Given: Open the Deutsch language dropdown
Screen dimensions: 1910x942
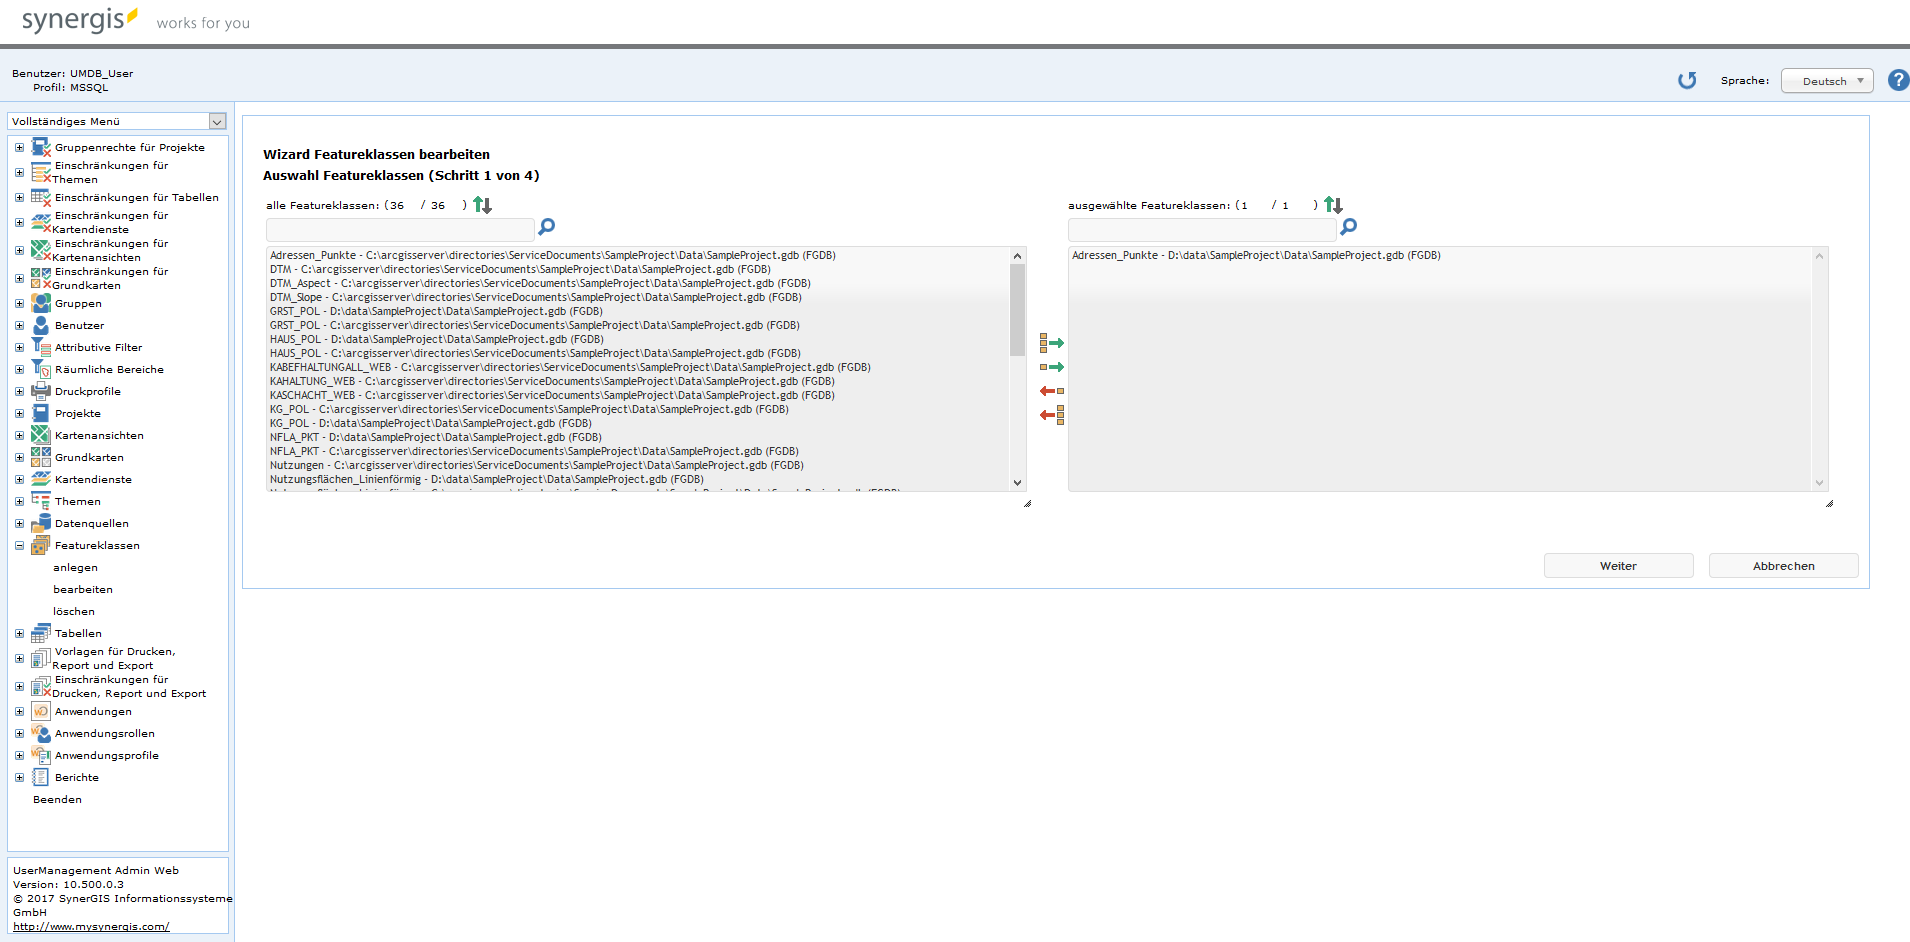Looking at the screenshot, I should 1827,80.
